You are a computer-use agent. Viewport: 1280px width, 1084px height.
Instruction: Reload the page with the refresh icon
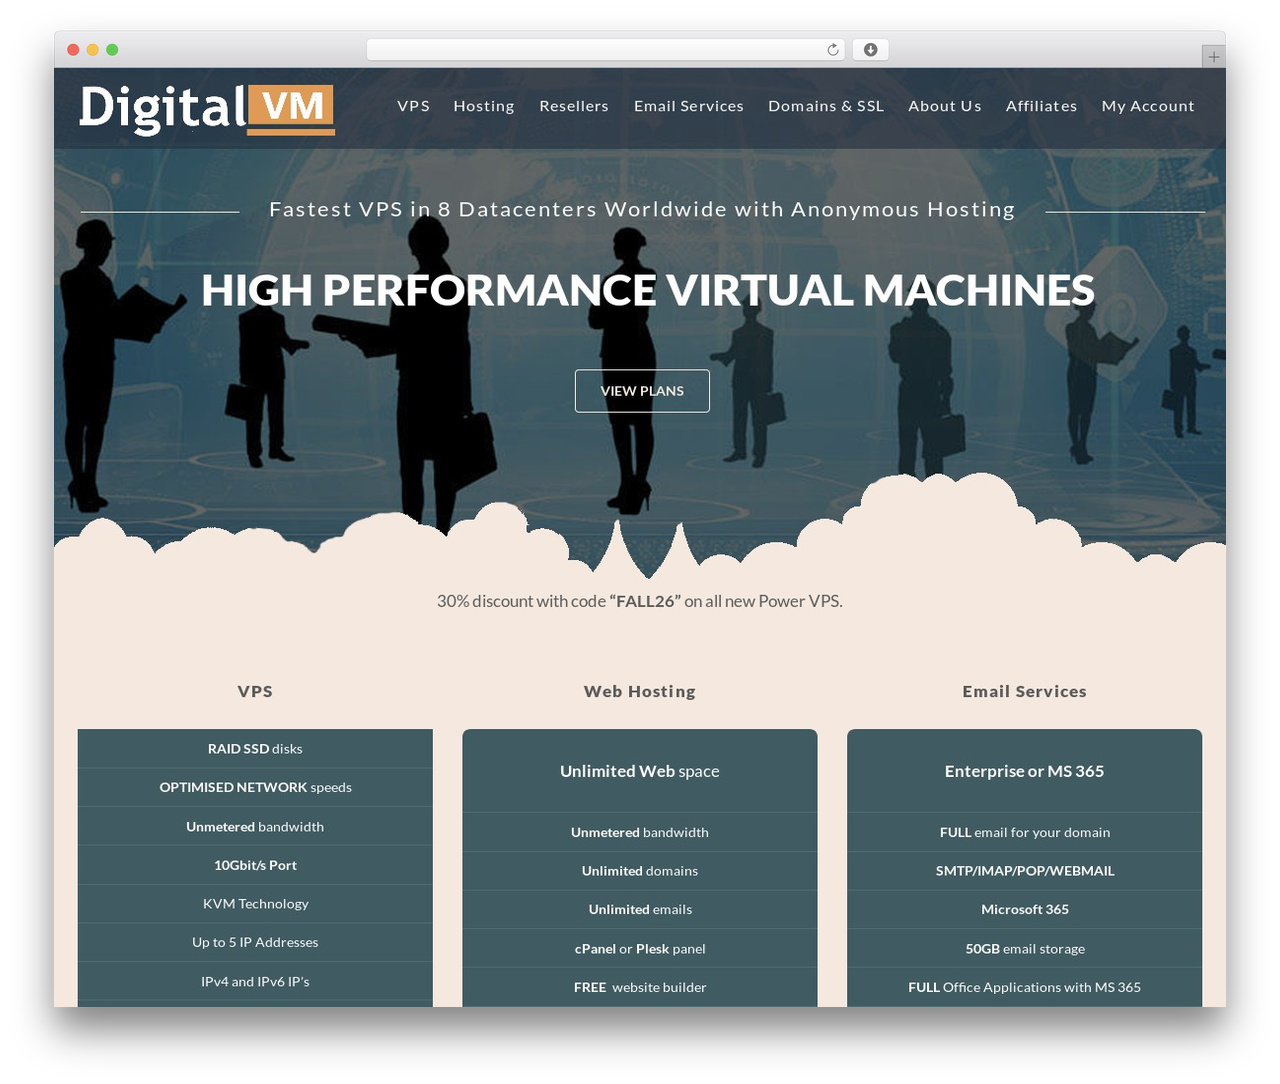pyautogui.click(x=833, y=50)
